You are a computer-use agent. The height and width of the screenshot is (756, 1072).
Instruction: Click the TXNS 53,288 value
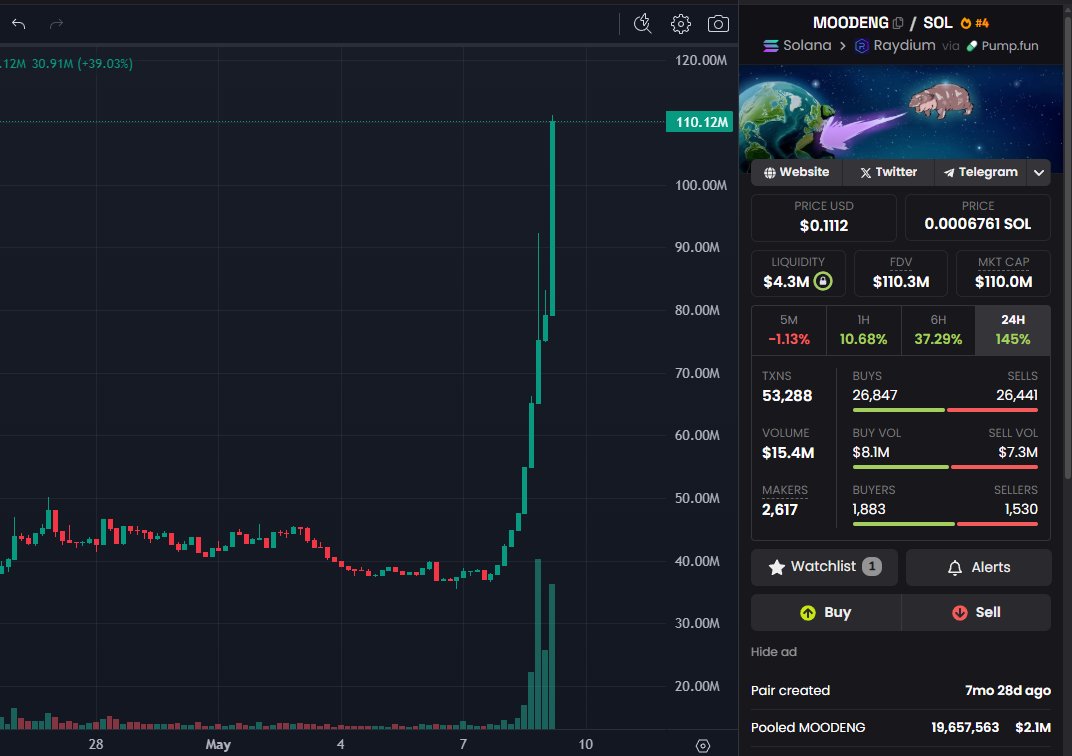pyautogui.click(x=787, y=396)
